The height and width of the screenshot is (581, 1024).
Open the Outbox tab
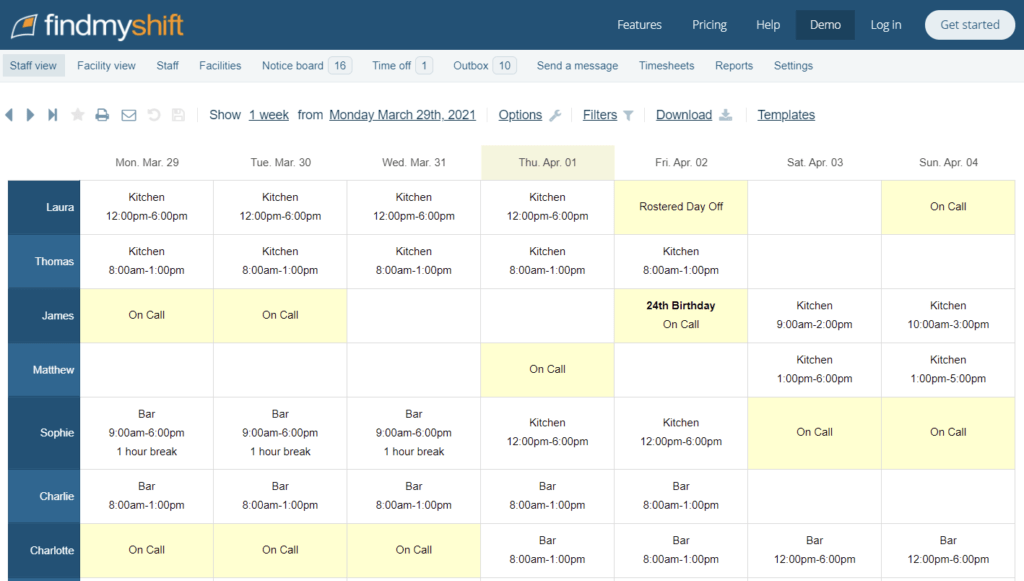coord(484,65)
